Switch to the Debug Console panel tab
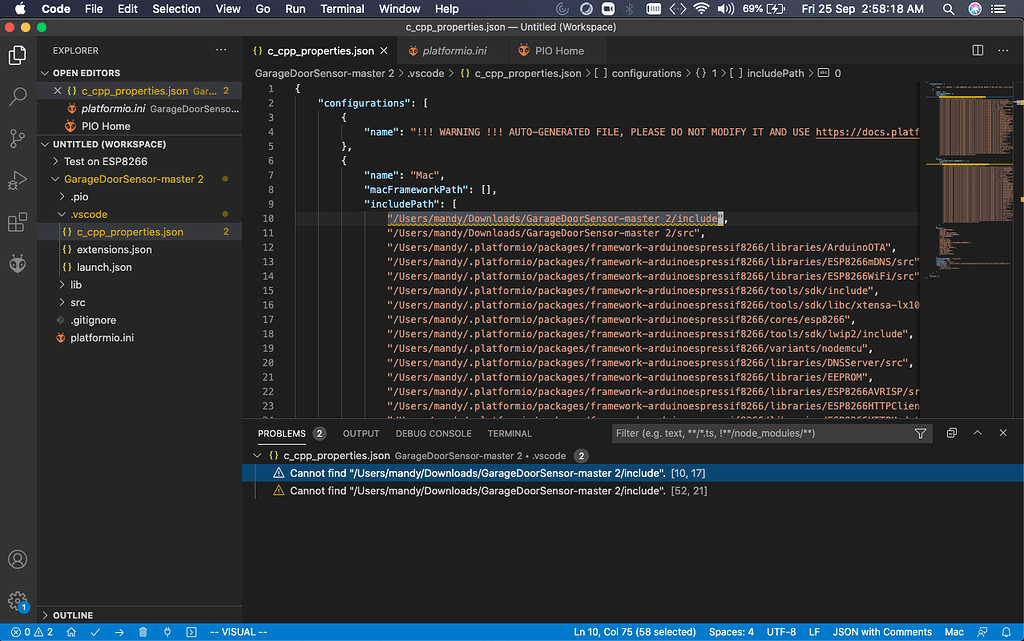Image resolution: width=1024 pixels, height=641 pixels. [x=434, y=433]
